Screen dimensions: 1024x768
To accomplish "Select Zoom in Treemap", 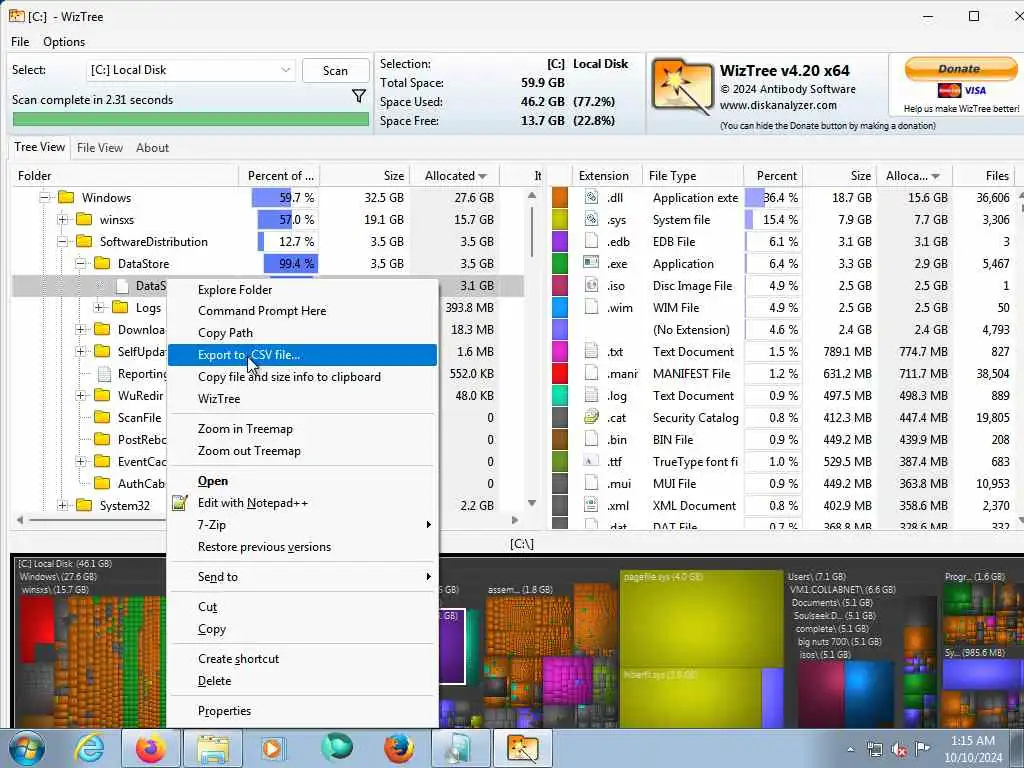I will 302,428.
